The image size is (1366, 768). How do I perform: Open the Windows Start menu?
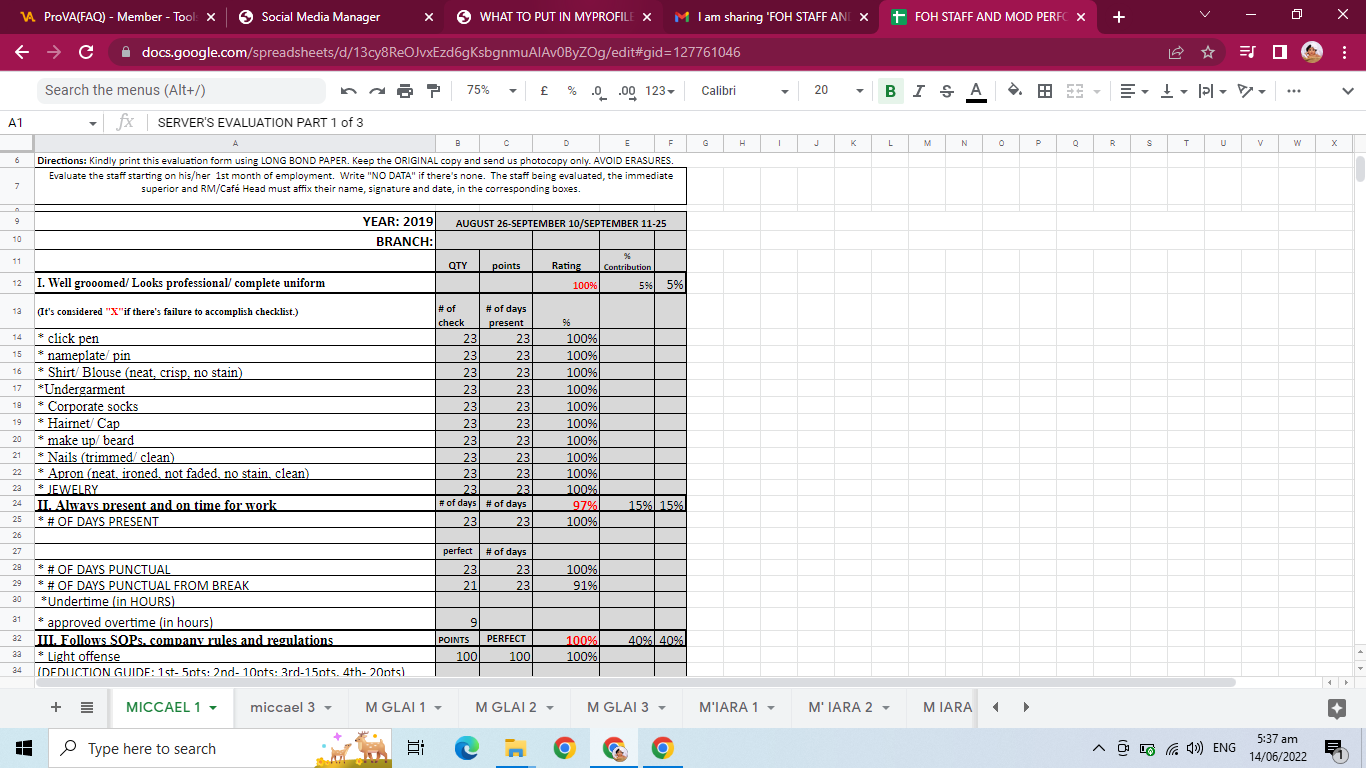pos(24,748)
